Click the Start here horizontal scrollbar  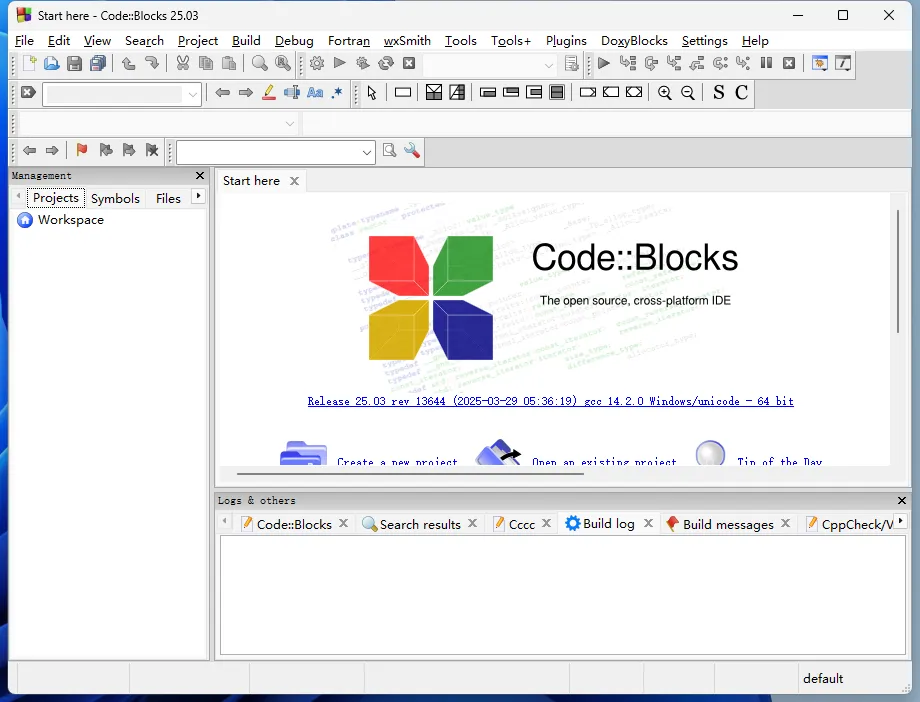pyautogui.click(x=410, y=473)
